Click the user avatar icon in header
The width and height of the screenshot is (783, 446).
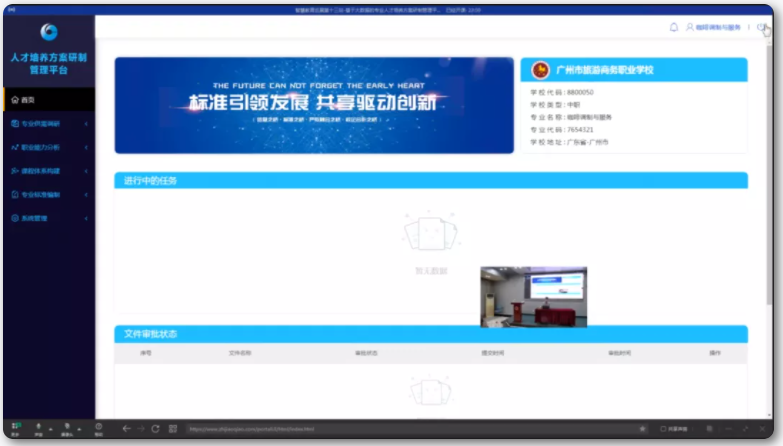click(690, 27)
